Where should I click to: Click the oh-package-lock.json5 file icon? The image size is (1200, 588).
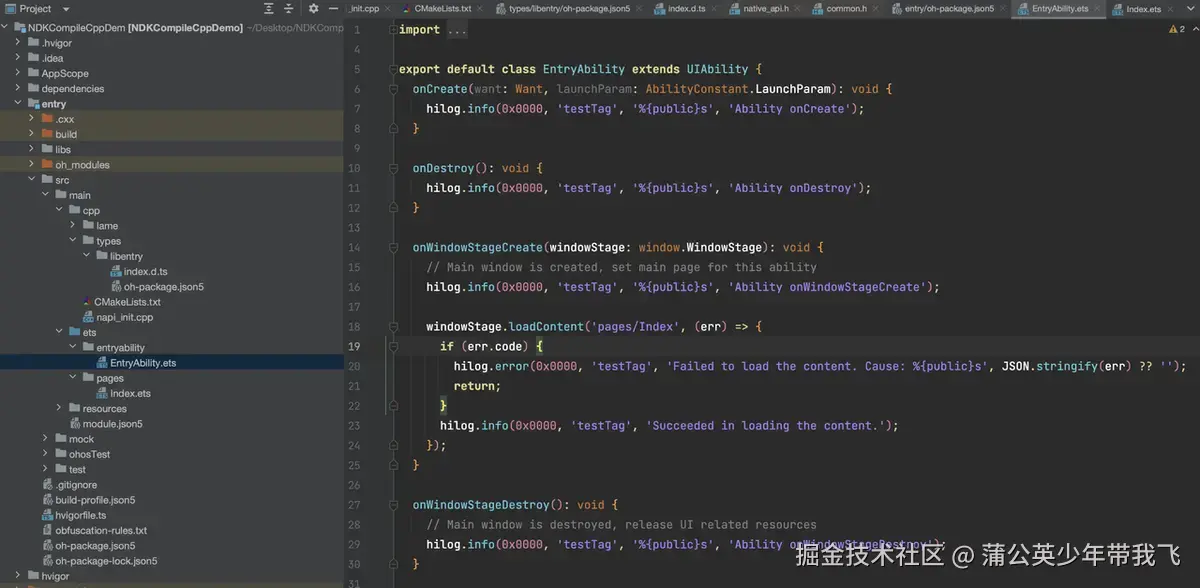click(x=47, y=561)
